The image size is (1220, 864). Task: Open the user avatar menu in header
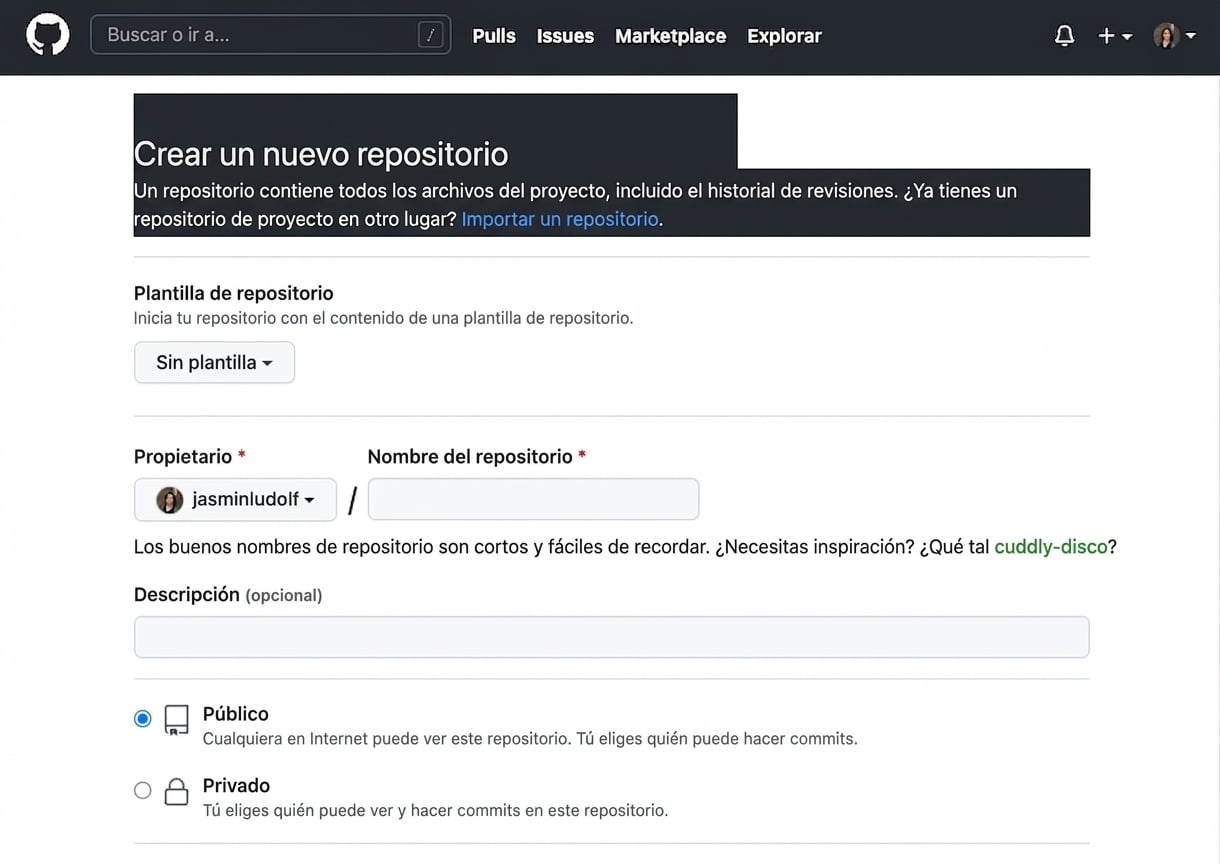1175,36
